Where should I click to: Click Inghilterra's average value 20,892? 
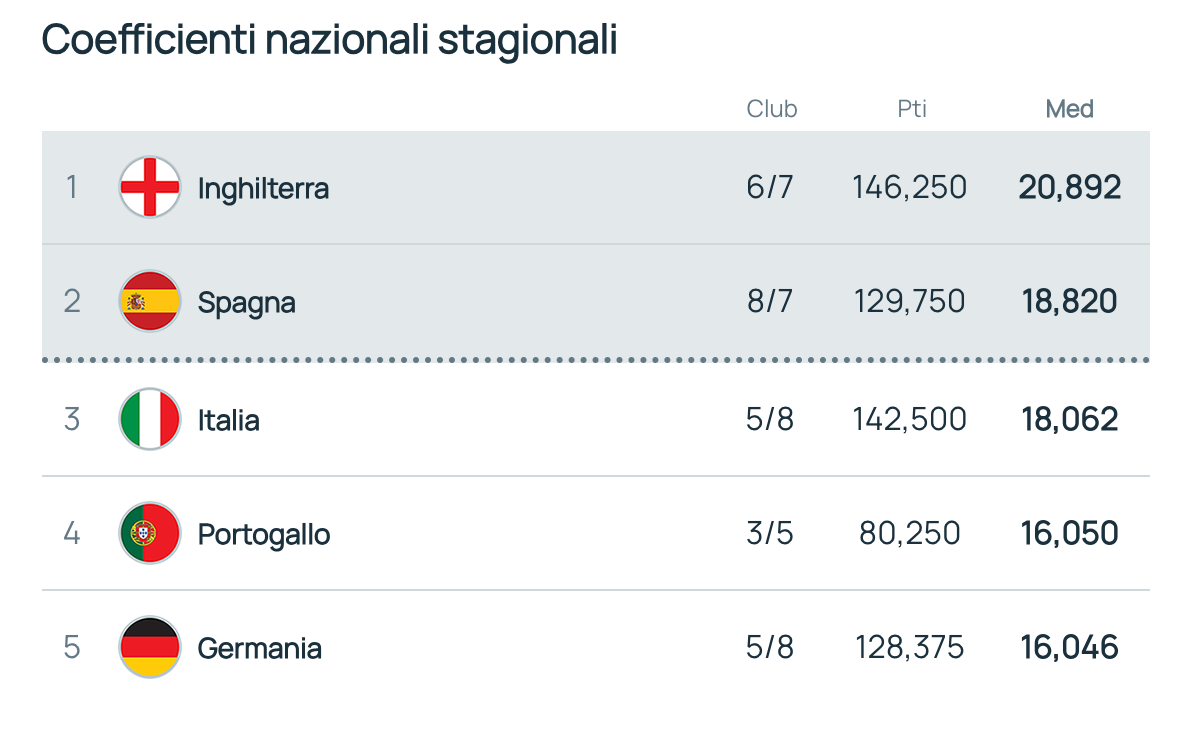point(1070,187)
